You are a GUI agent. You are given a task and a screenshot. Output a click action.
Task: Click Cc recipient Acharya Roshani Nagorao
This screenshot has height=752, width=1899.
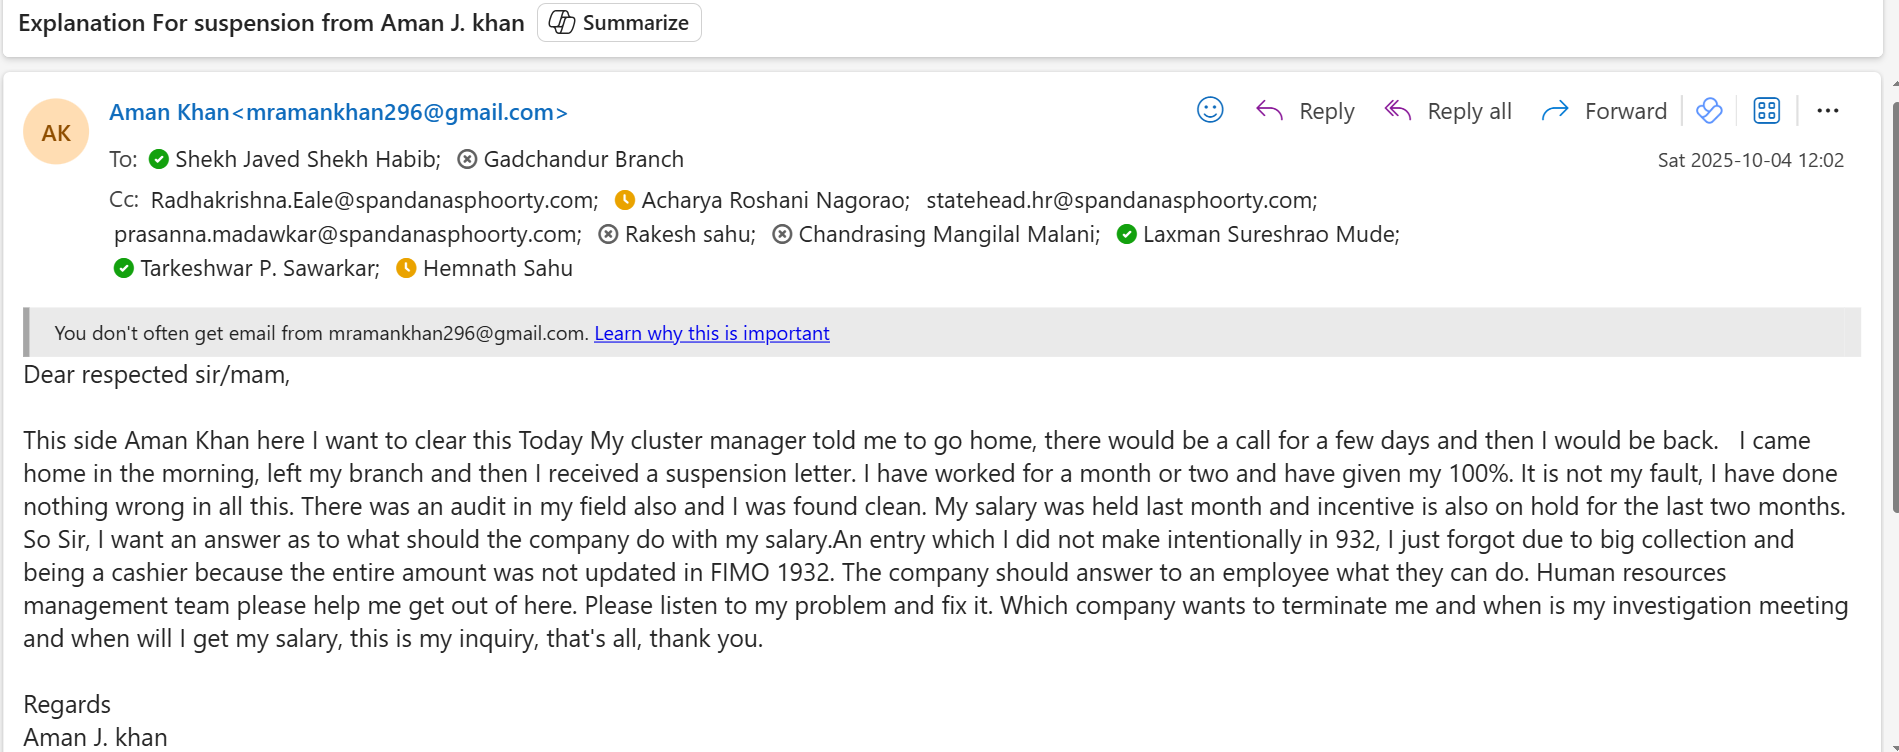tap(774, 200)
